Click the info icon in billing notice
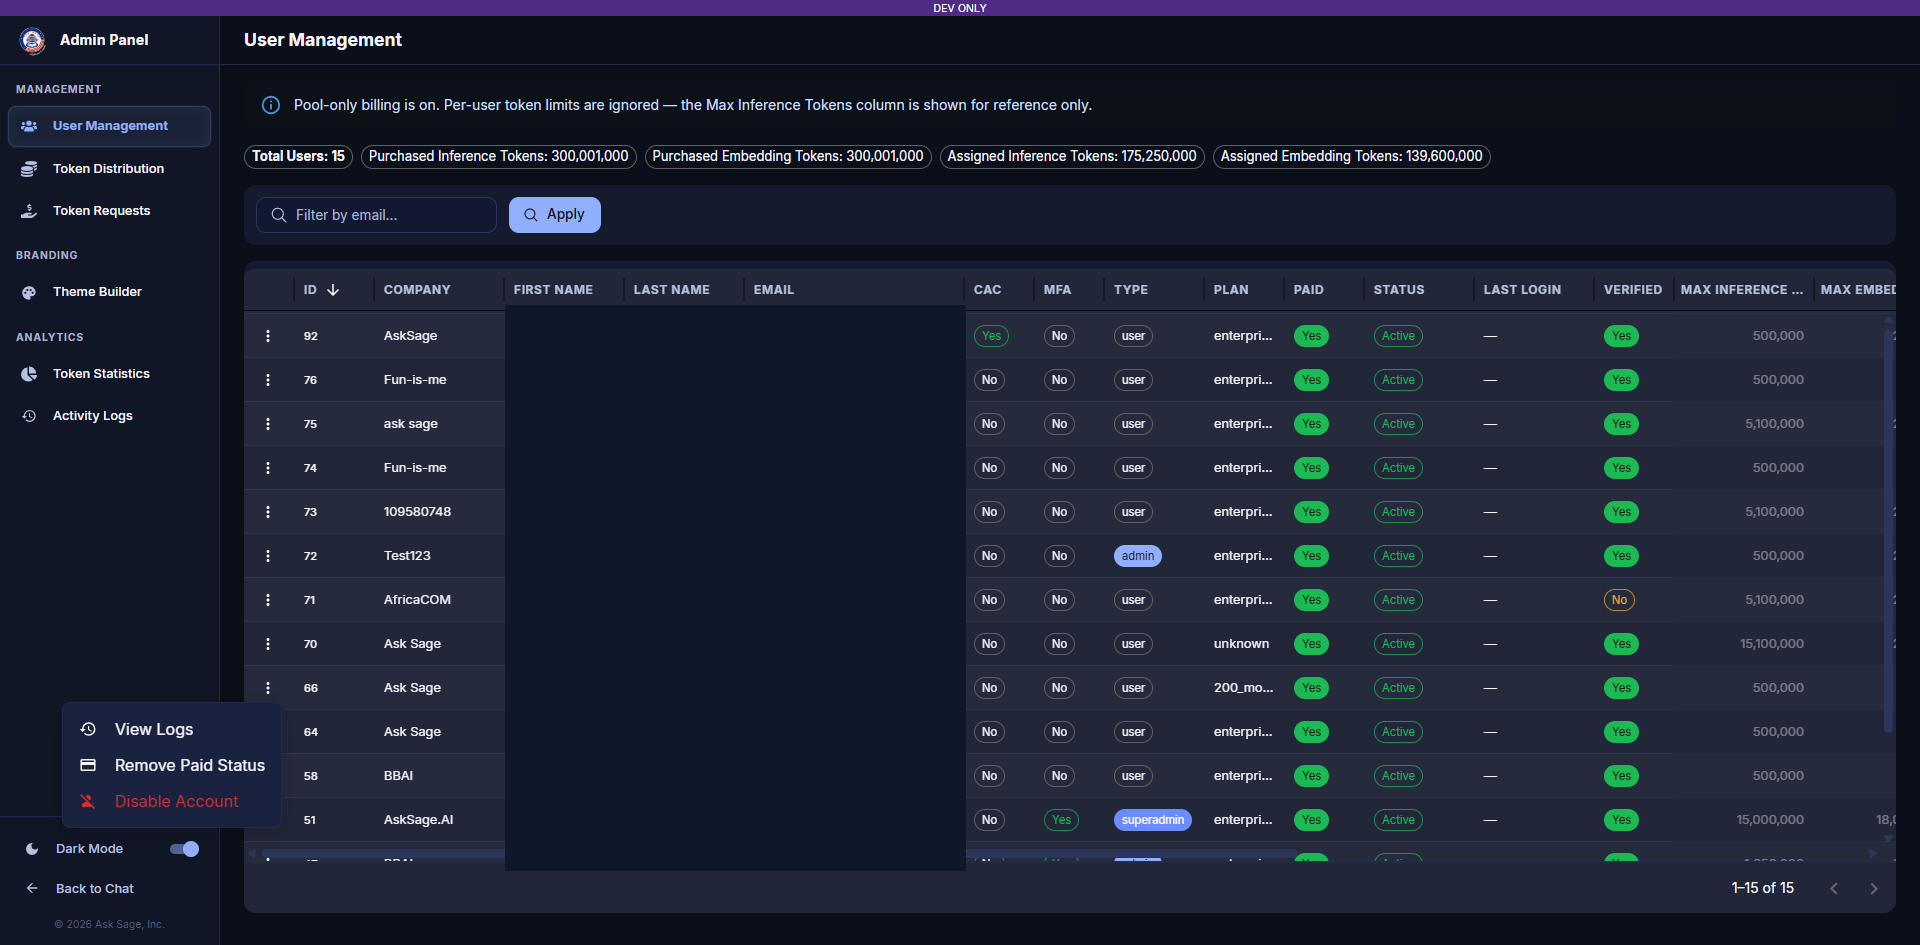 click(x=271, y=105)
